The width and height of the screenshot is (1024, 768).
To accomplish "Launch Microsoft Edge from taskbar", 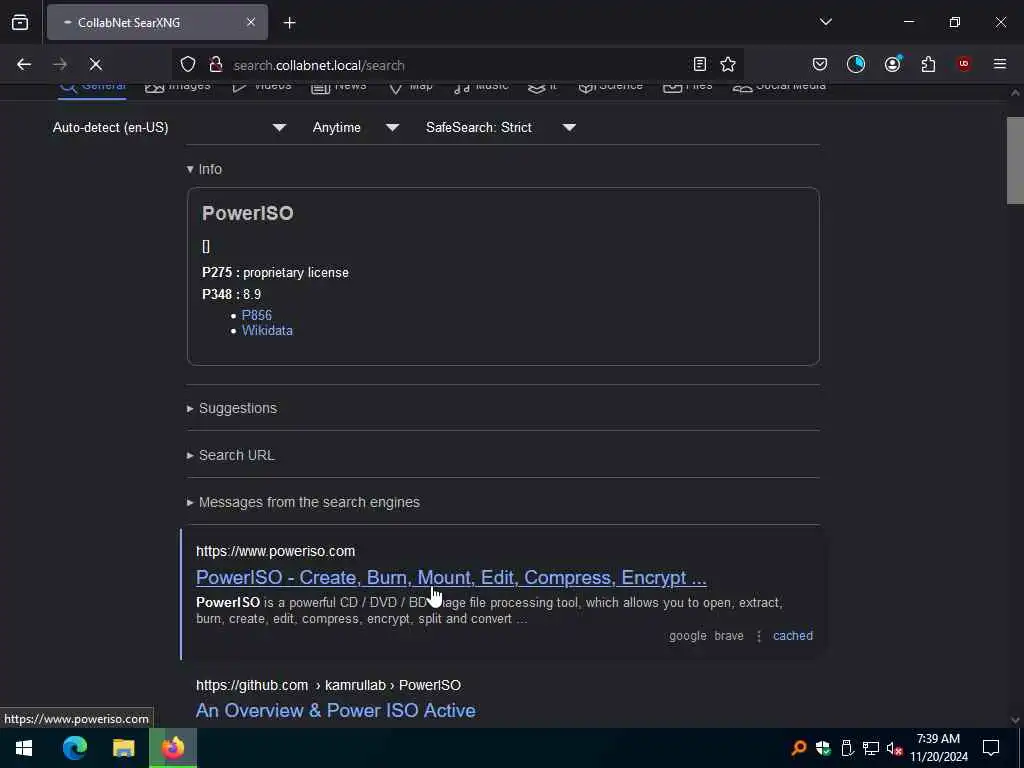I will point(74,748).
